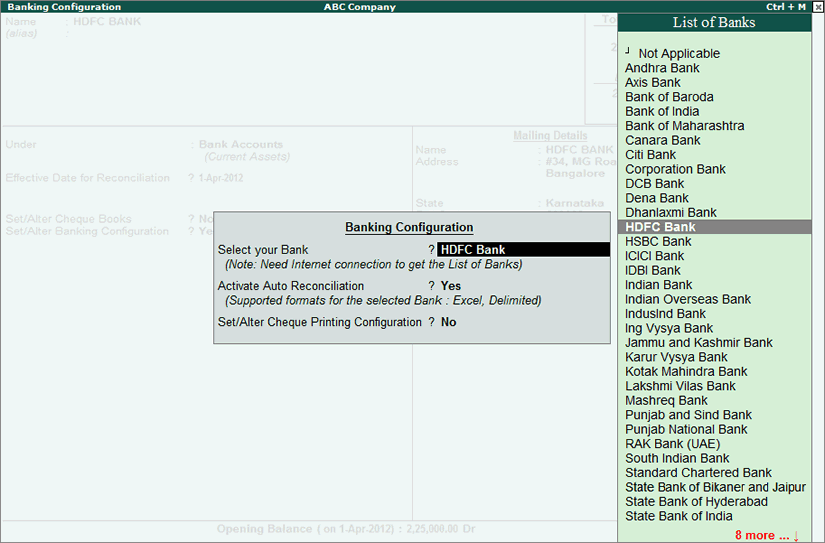This screenshot has height=543, width=825.
Task: Select Jammu and Kashmir Bank
Action: [699, 343]
